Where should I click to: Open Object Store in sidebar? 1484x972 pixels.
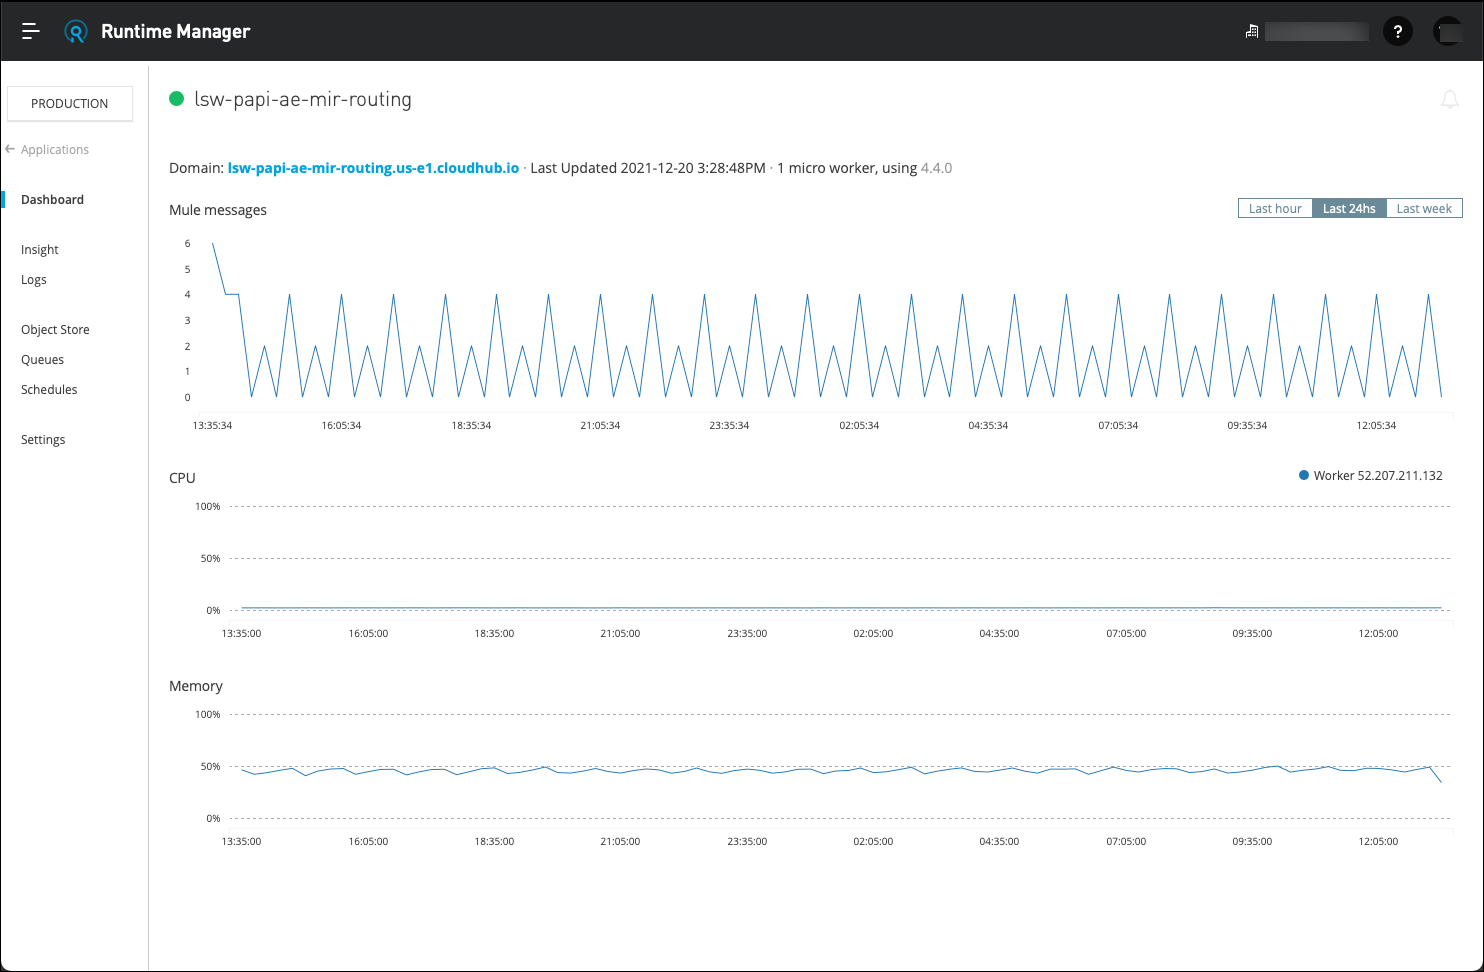click(55, 329)
